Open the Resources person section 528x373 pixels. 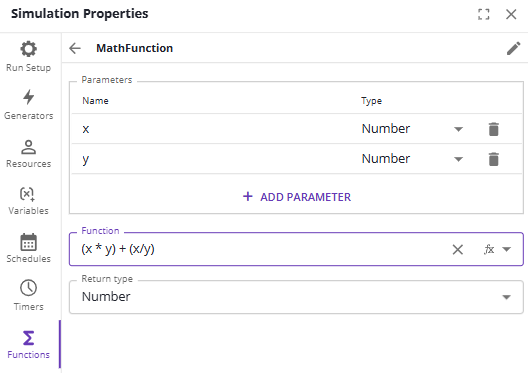[x=29, y=153]
